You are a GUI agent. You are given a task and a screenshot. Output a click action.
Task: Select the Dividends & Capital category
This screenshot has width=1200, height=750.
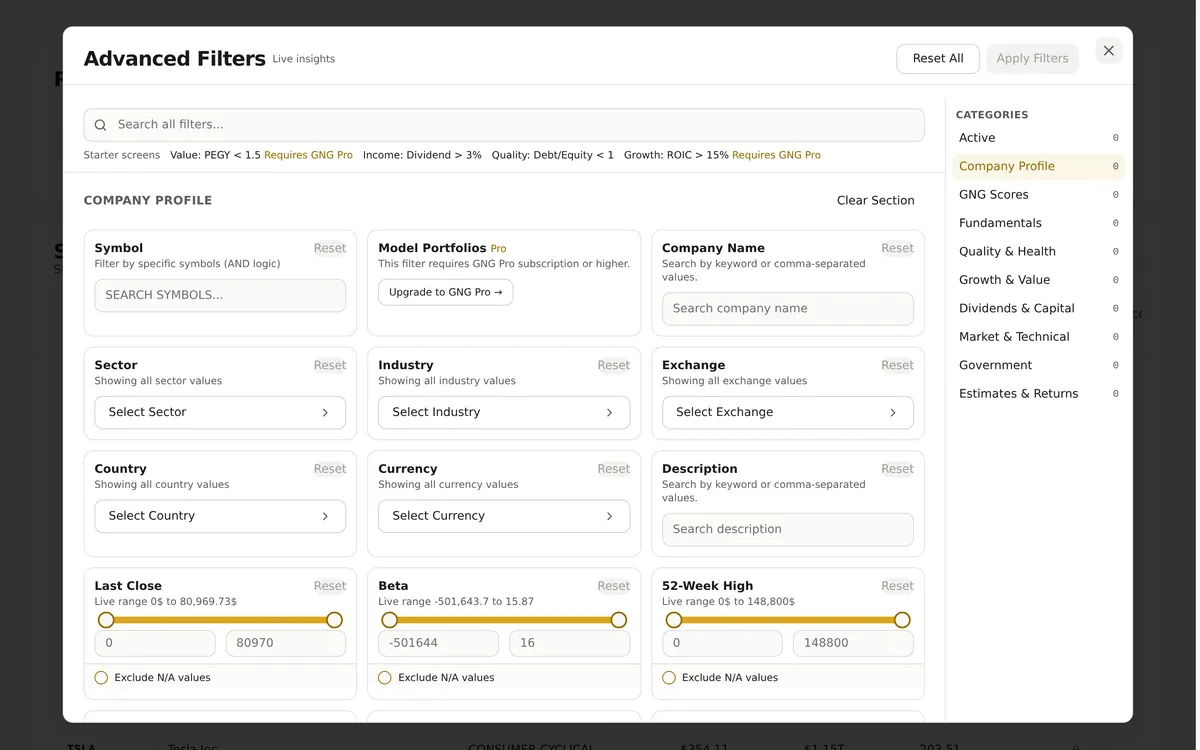(1039, 308)
